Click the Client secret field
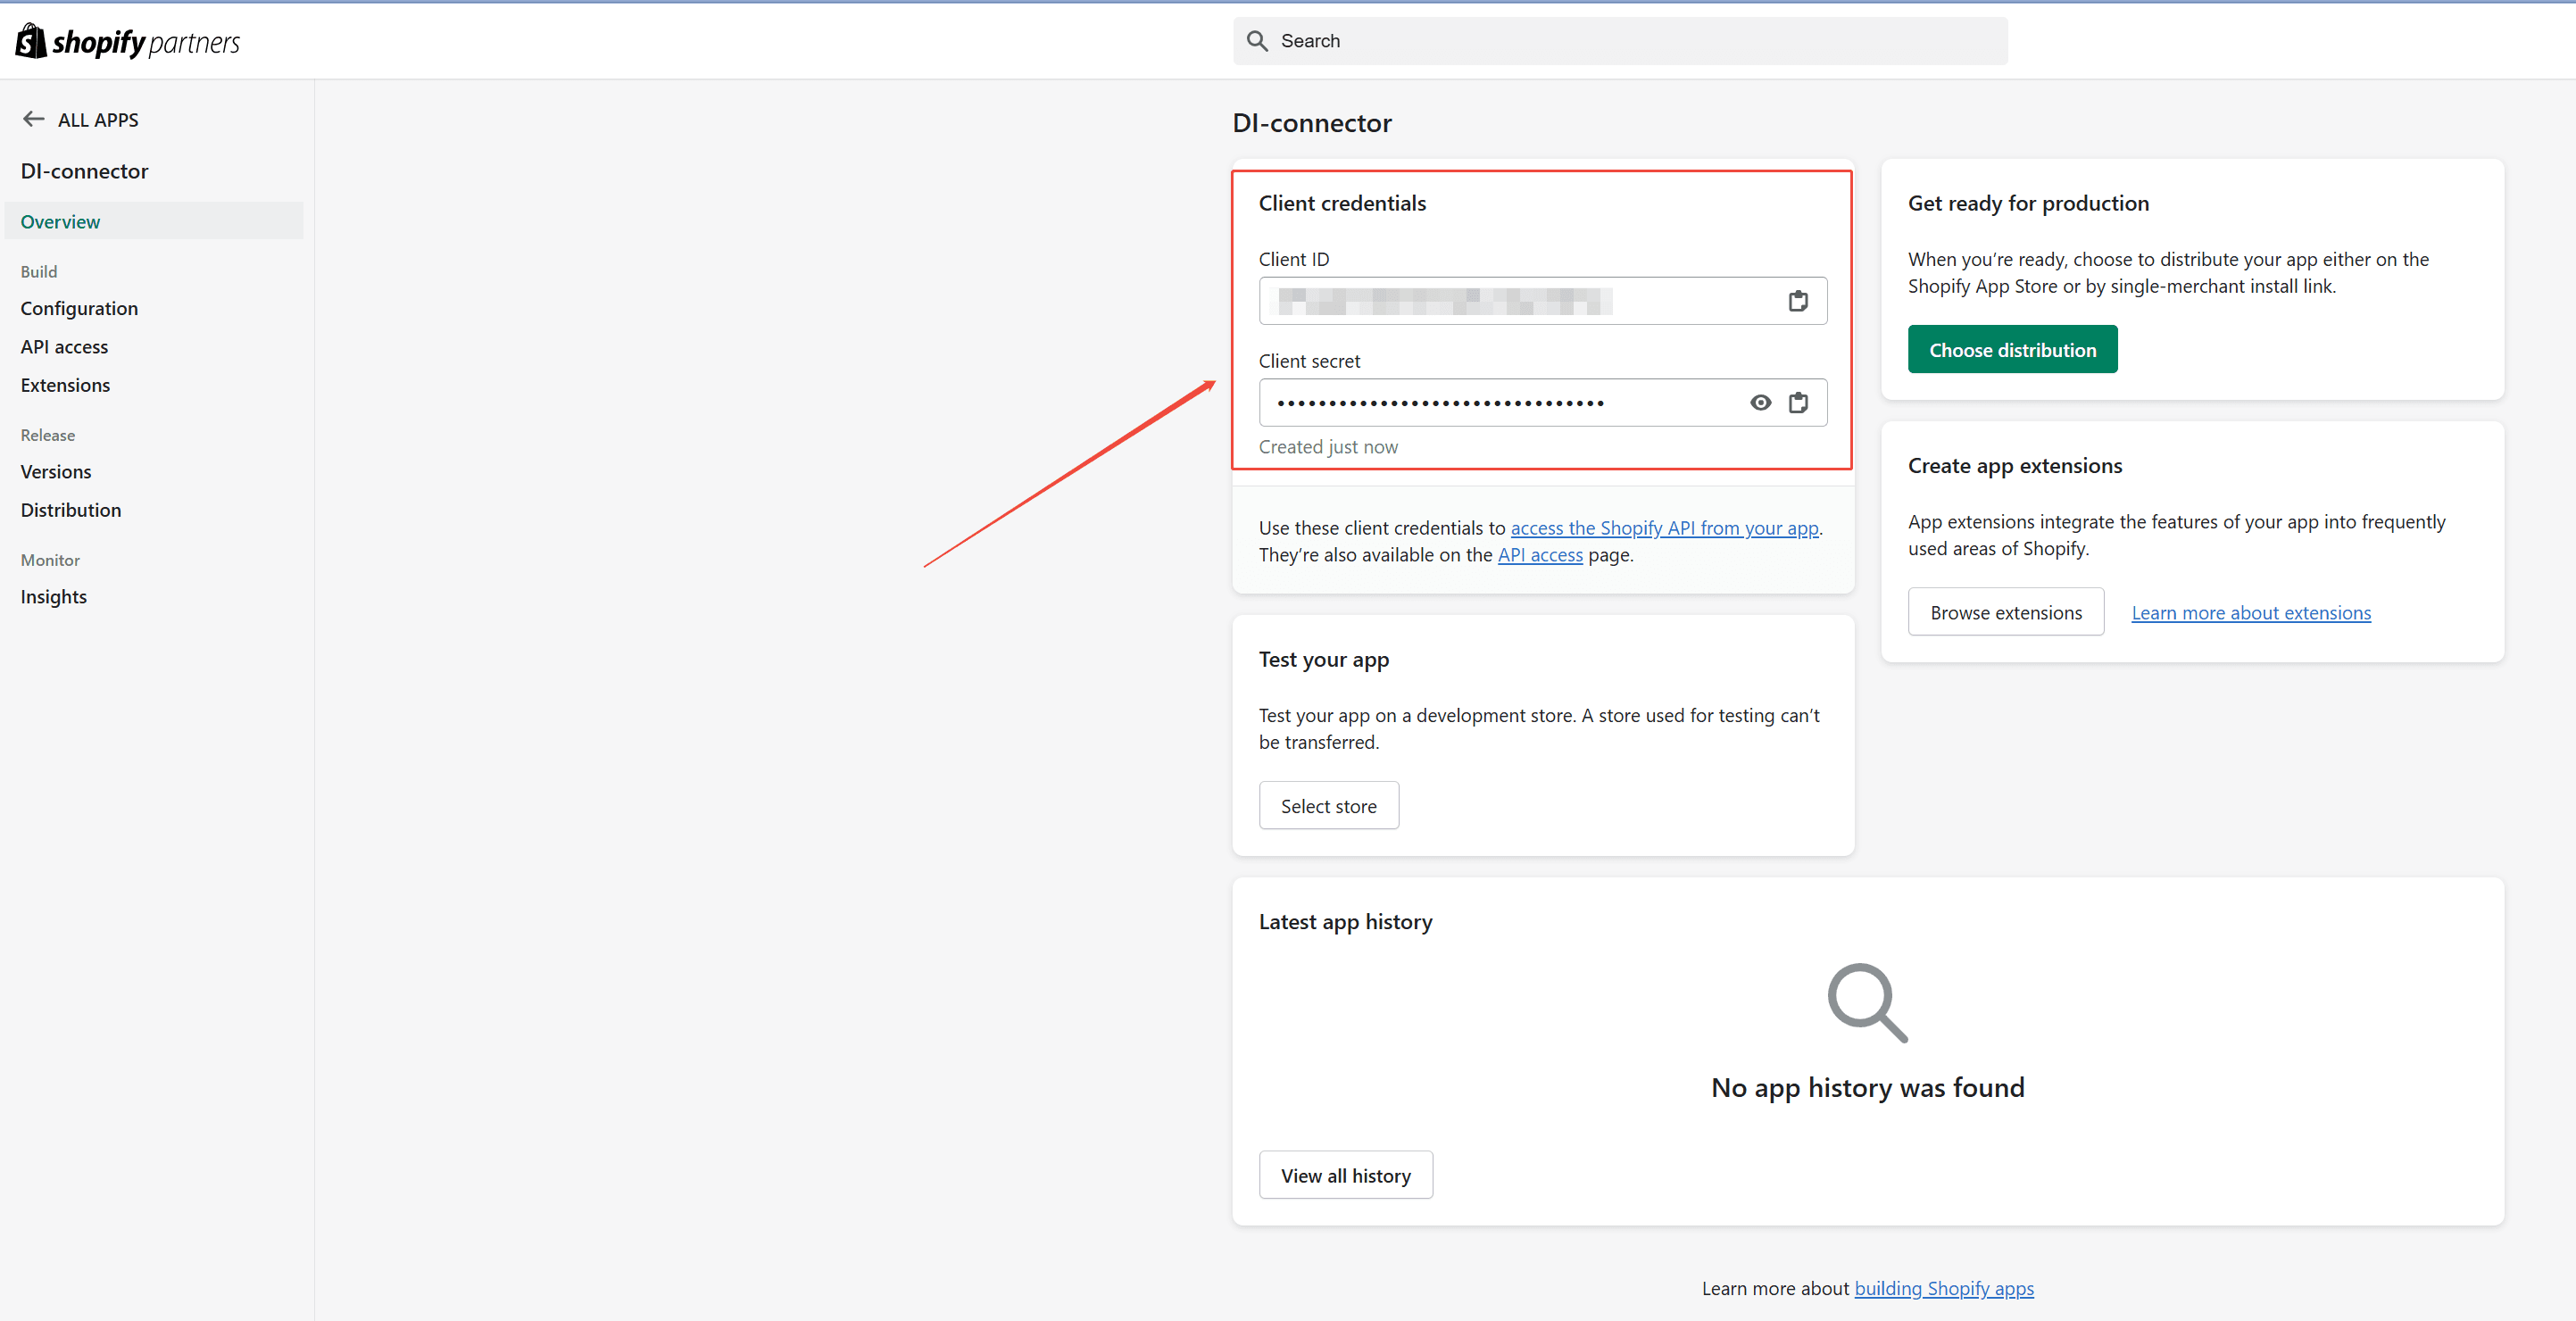 1543,403
